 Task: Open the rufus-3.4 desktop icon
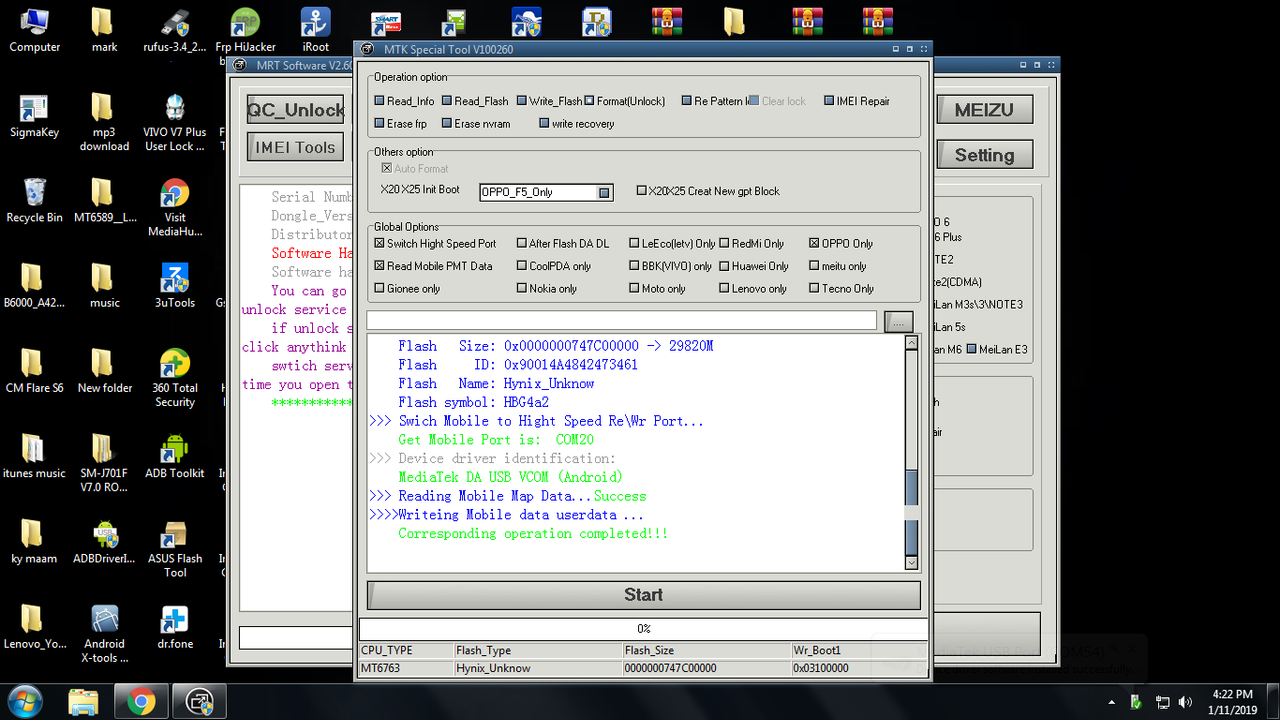174,30
